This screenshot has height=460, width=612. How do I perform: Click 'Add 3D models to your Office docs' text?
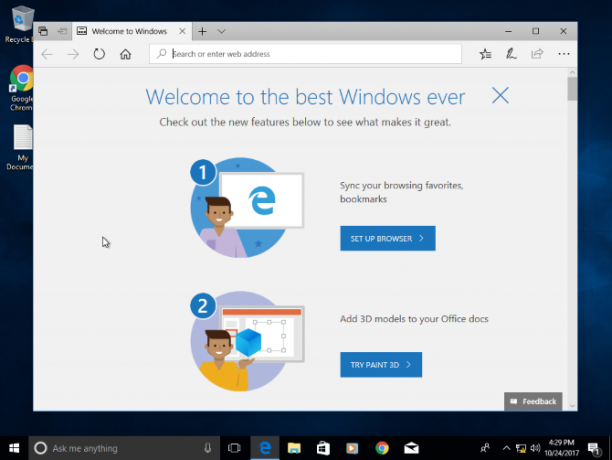point(414,319)
